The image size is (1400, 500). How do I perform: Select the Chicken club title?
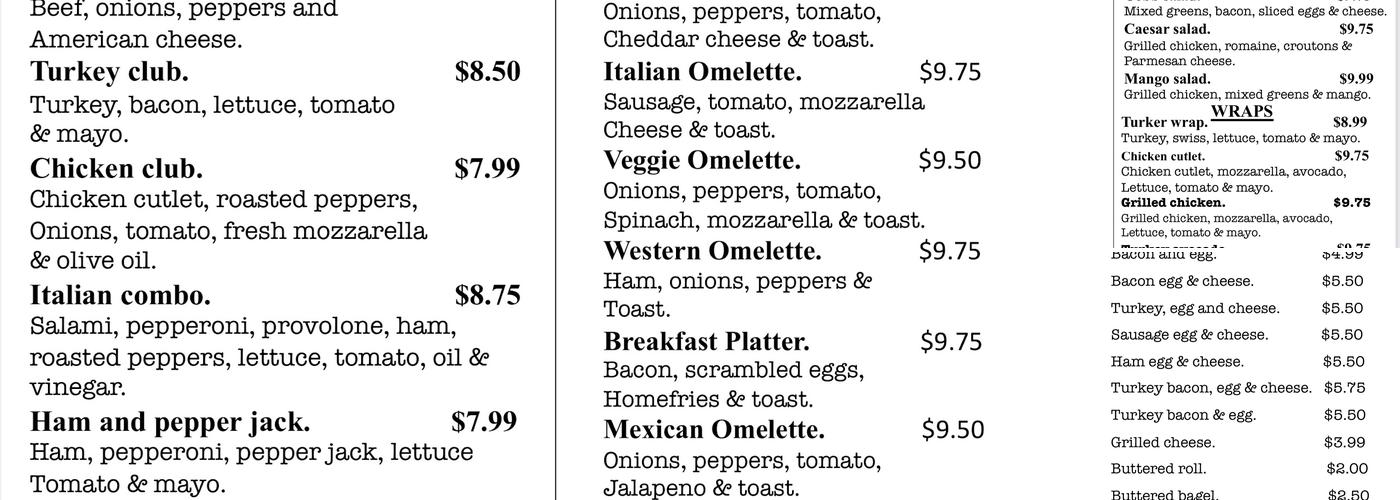(x=116, y=168)
